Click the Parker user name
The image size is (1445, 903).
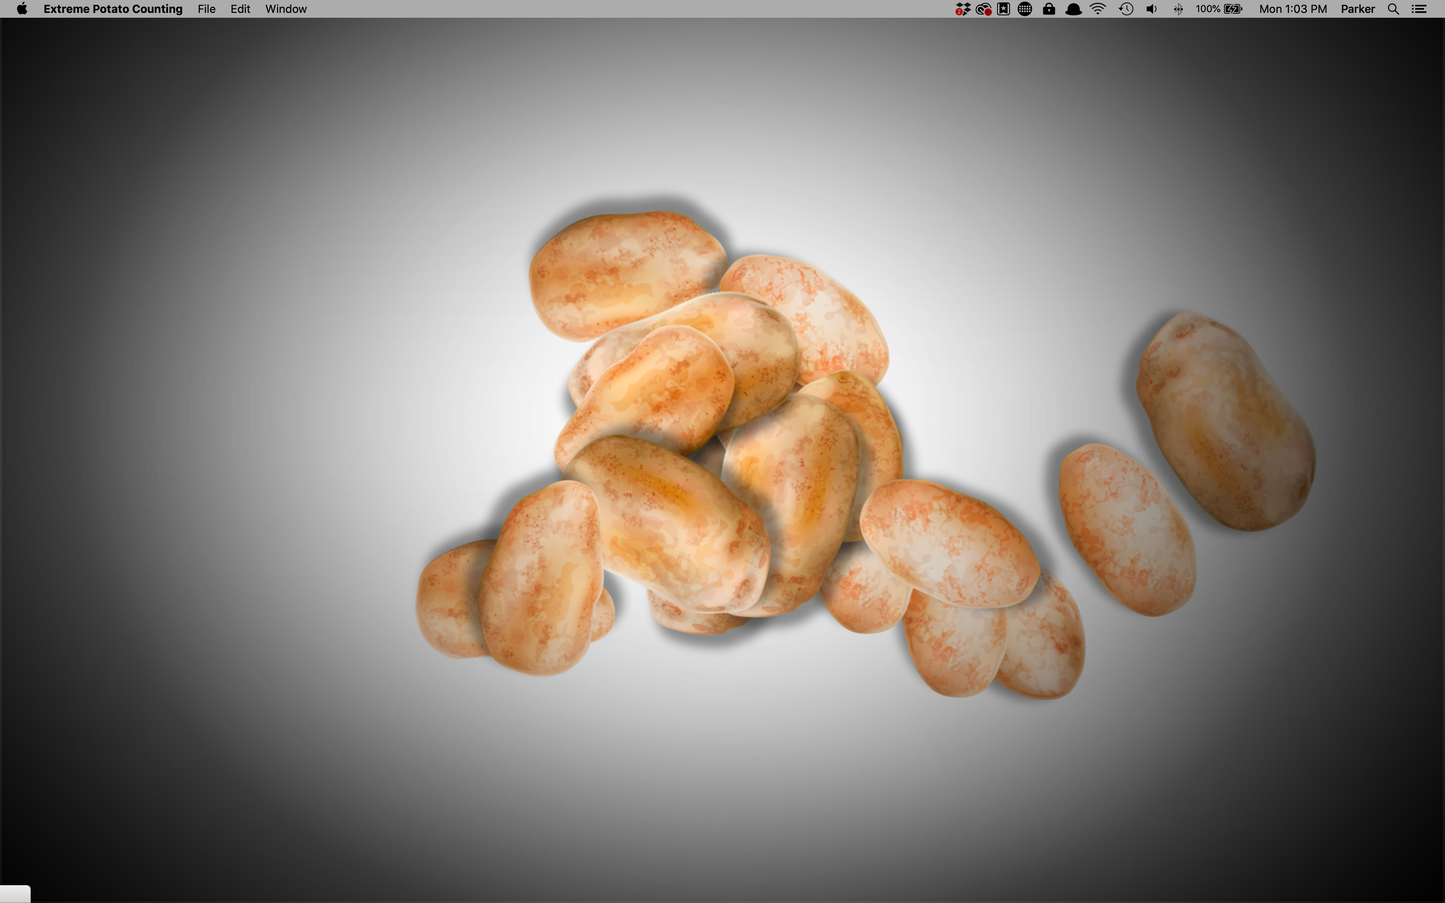pos(1357,9)
